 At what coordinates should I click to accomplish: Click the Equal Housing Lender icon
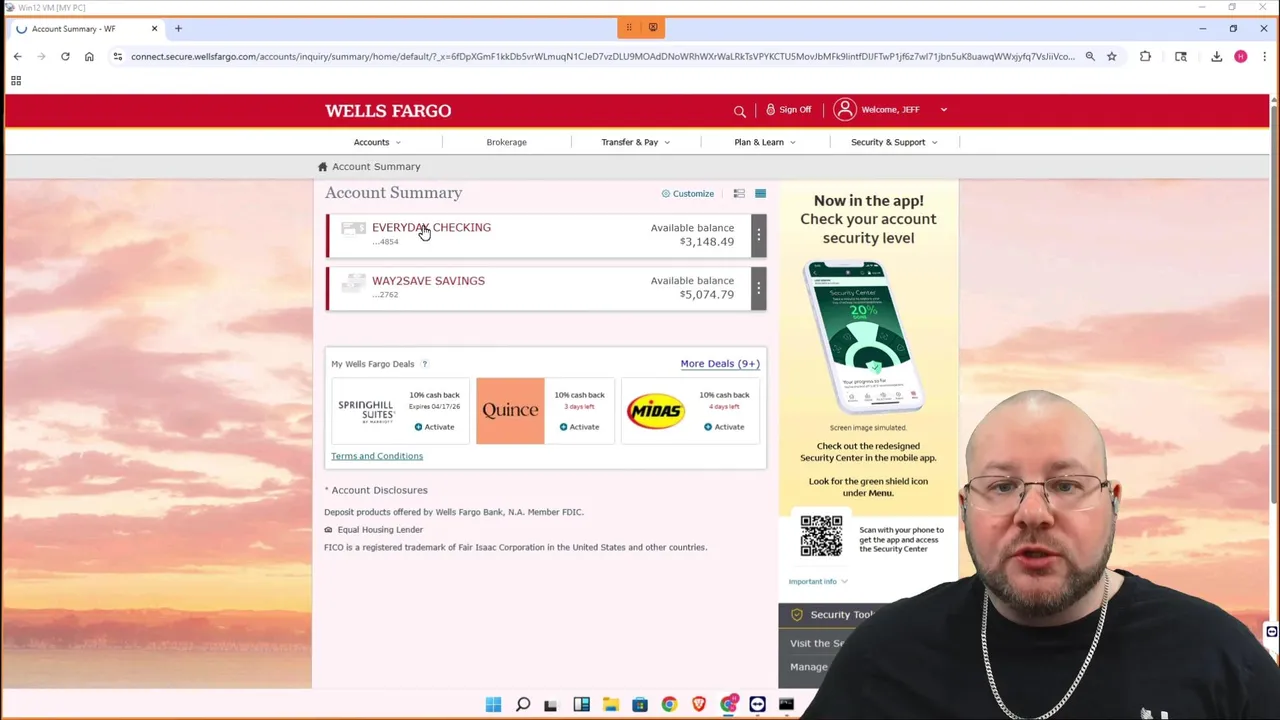pyautogui.click(x=328, y=530)
